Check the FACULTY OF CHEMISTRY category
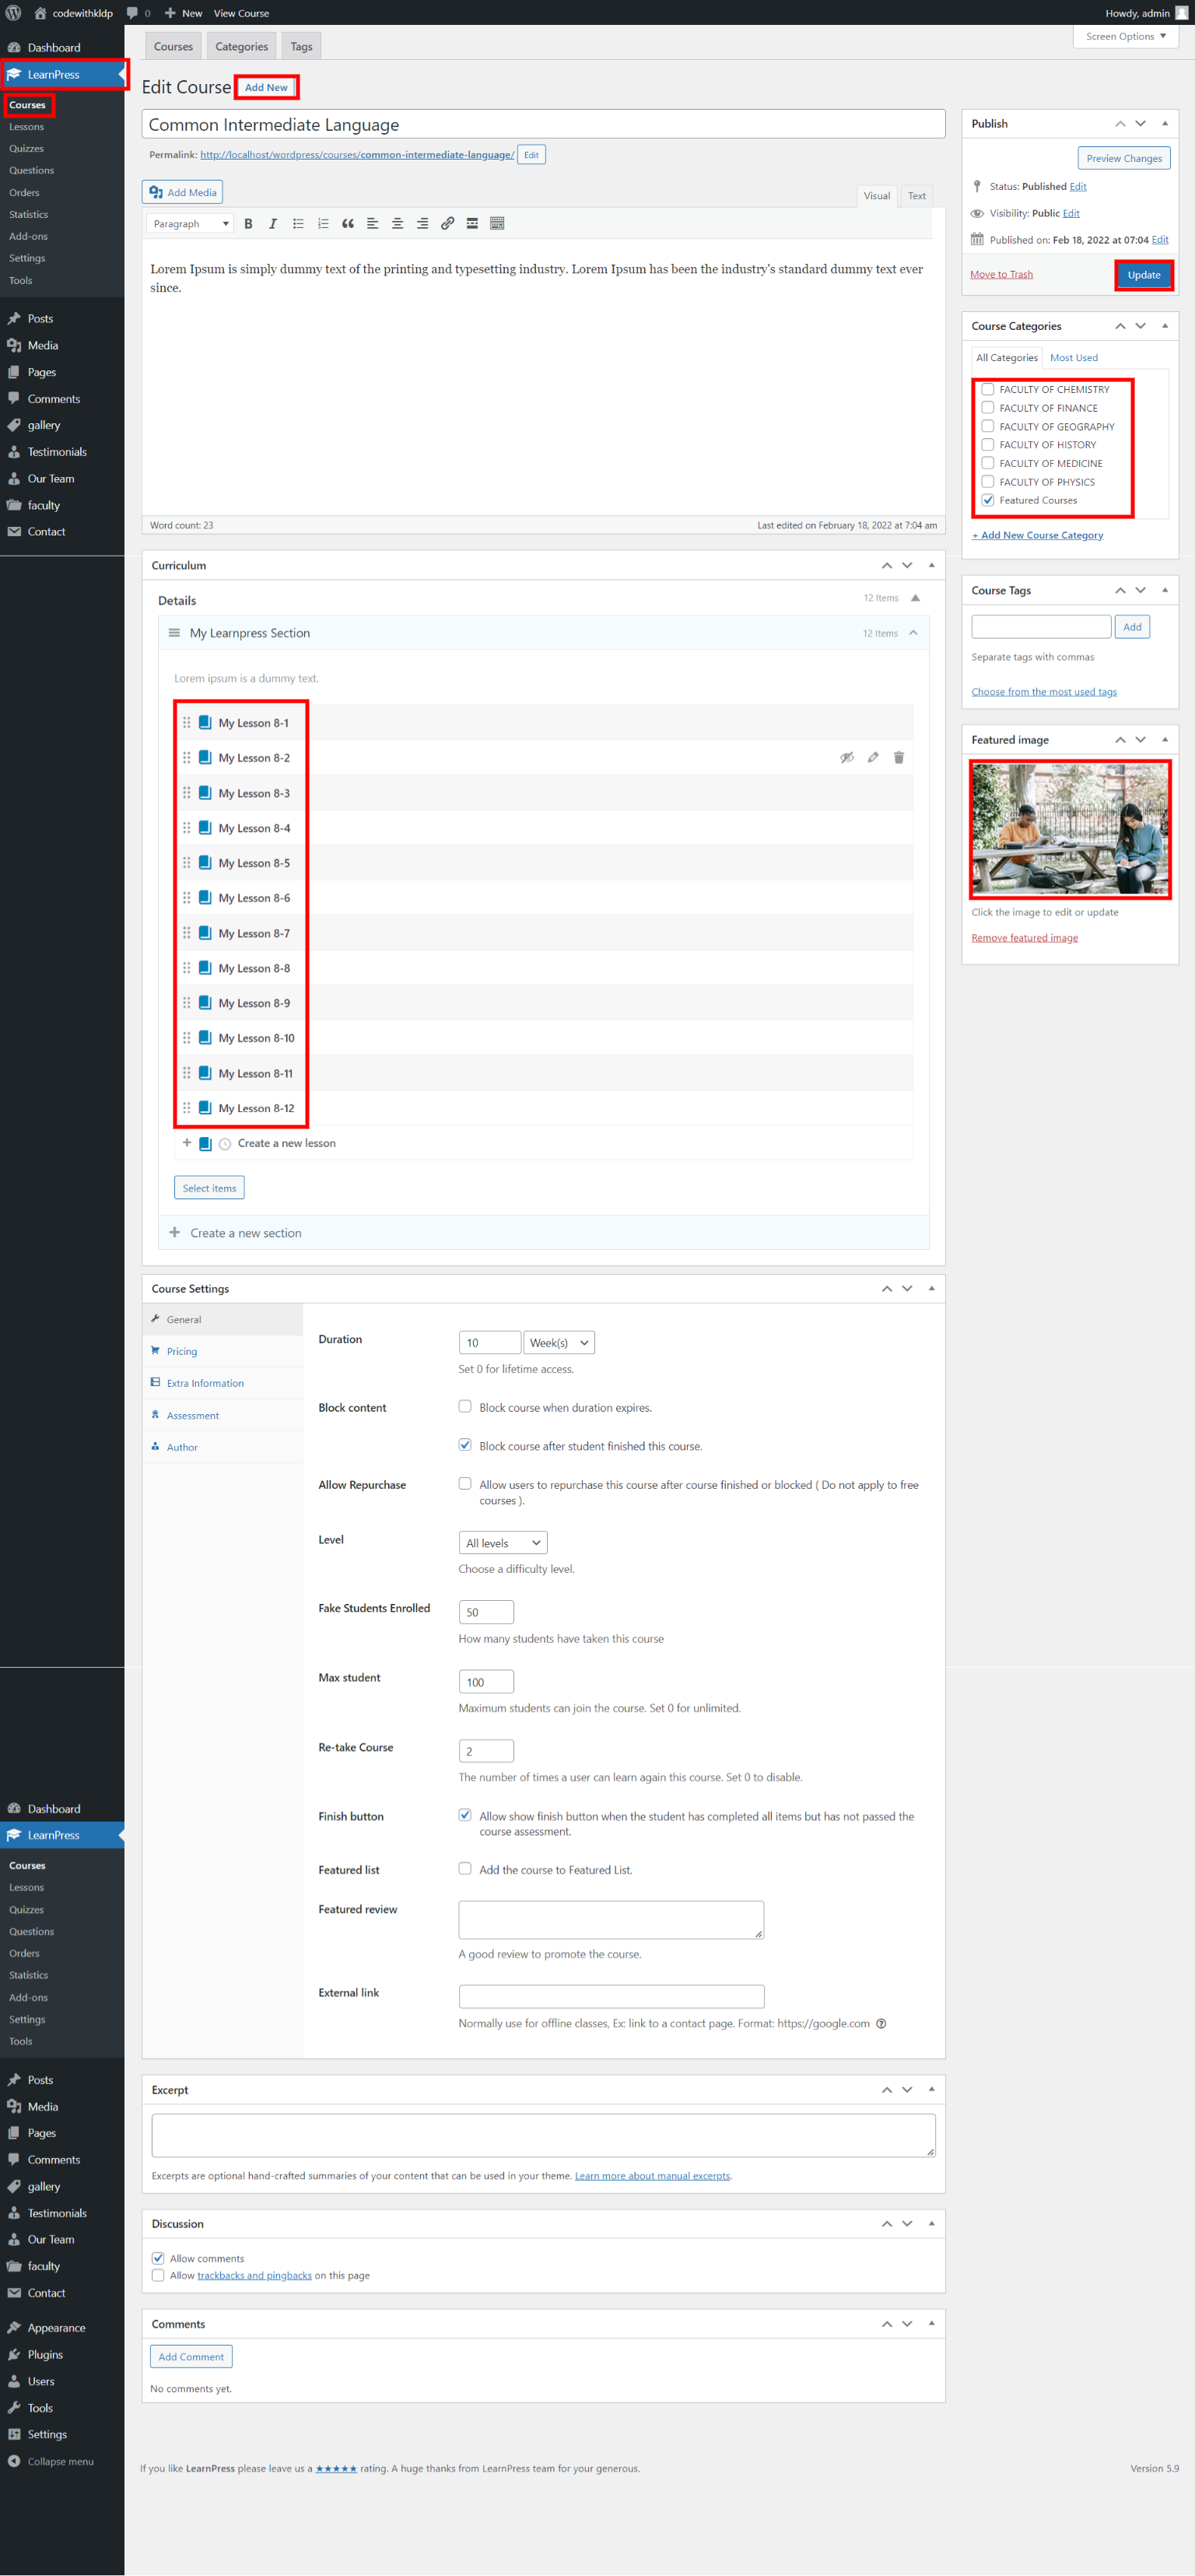This screenshot has width=1195, height=2576. coord(988,389)
